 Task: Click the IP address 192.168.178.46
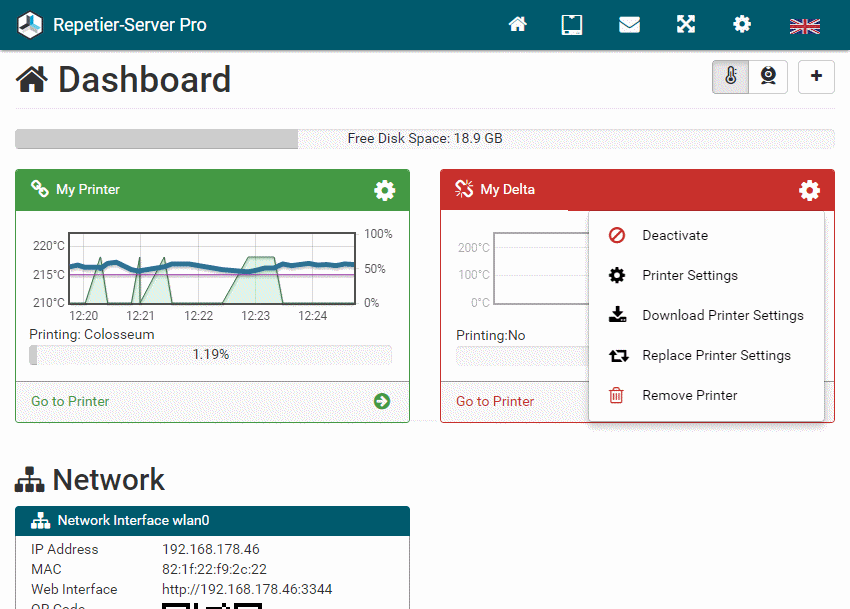[x=211, y=549]
